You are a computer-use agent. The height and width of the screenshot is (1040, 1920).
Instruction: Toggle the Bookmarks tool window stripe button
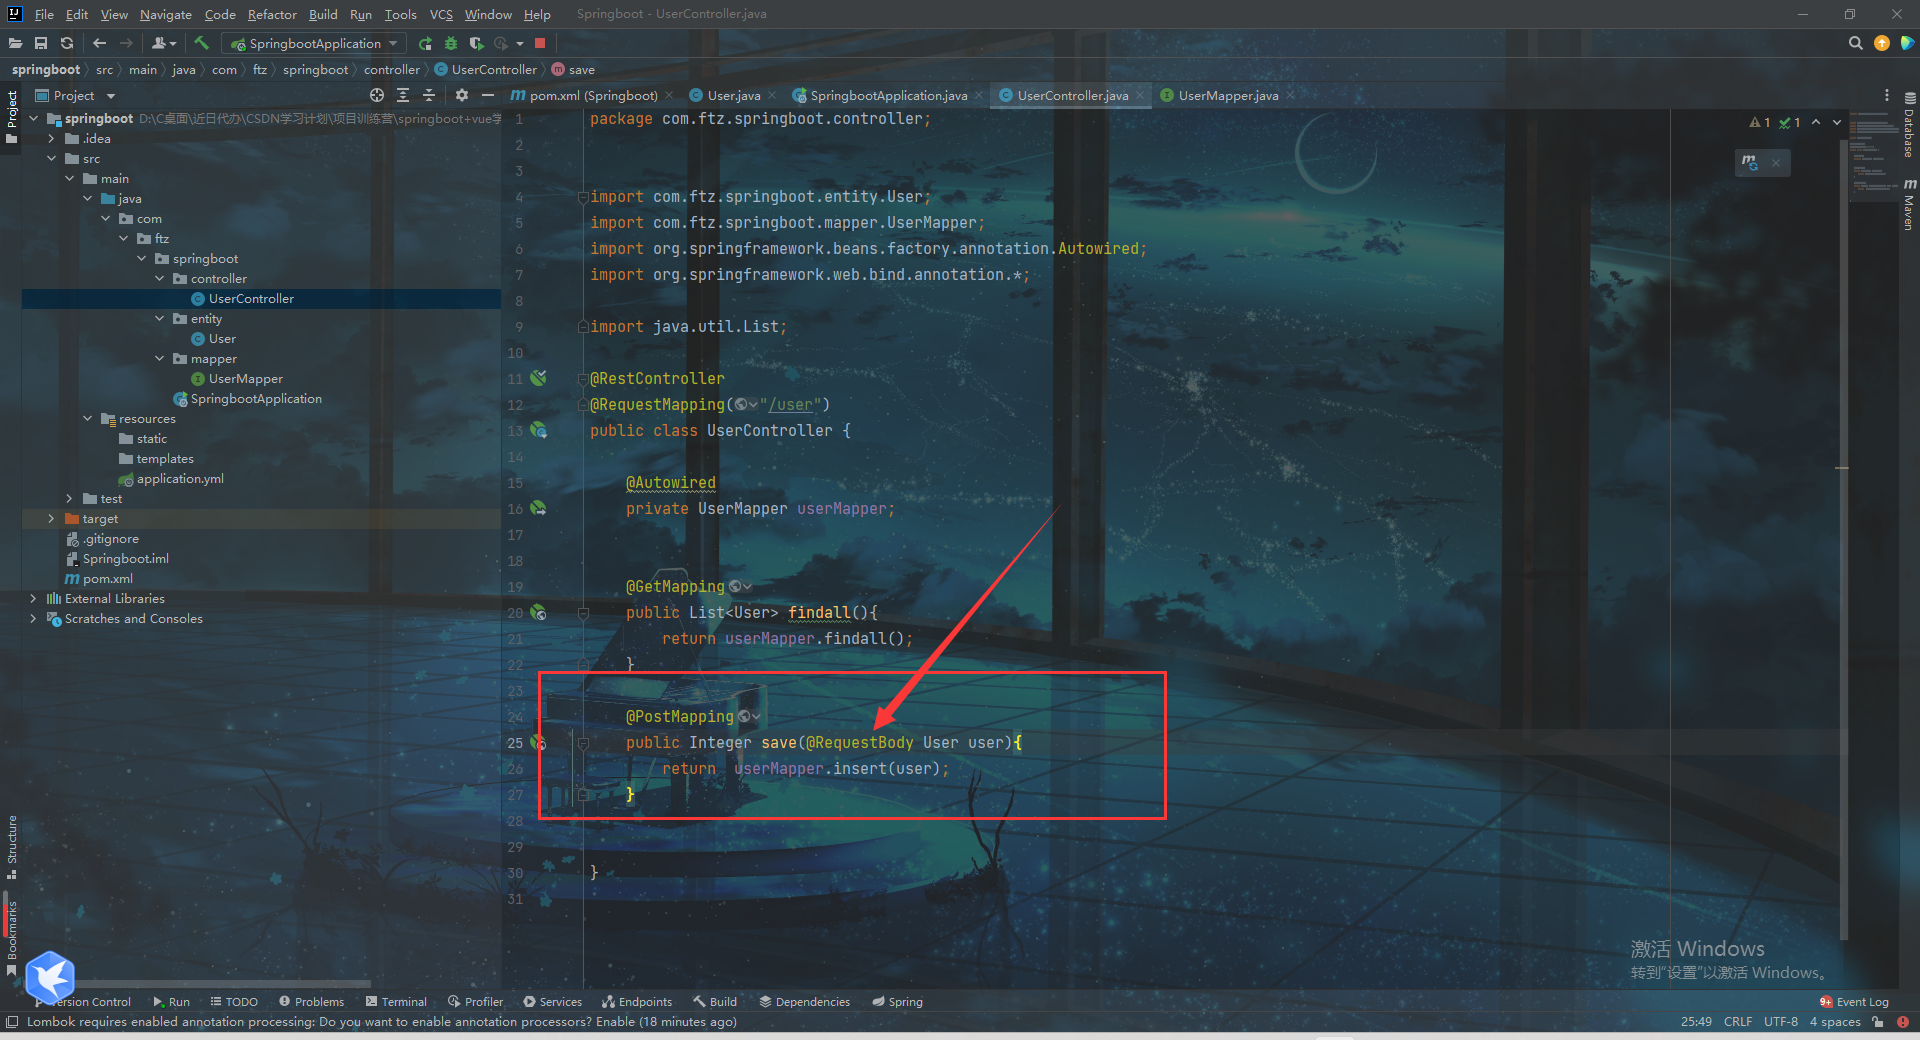(x=12, y=938)
